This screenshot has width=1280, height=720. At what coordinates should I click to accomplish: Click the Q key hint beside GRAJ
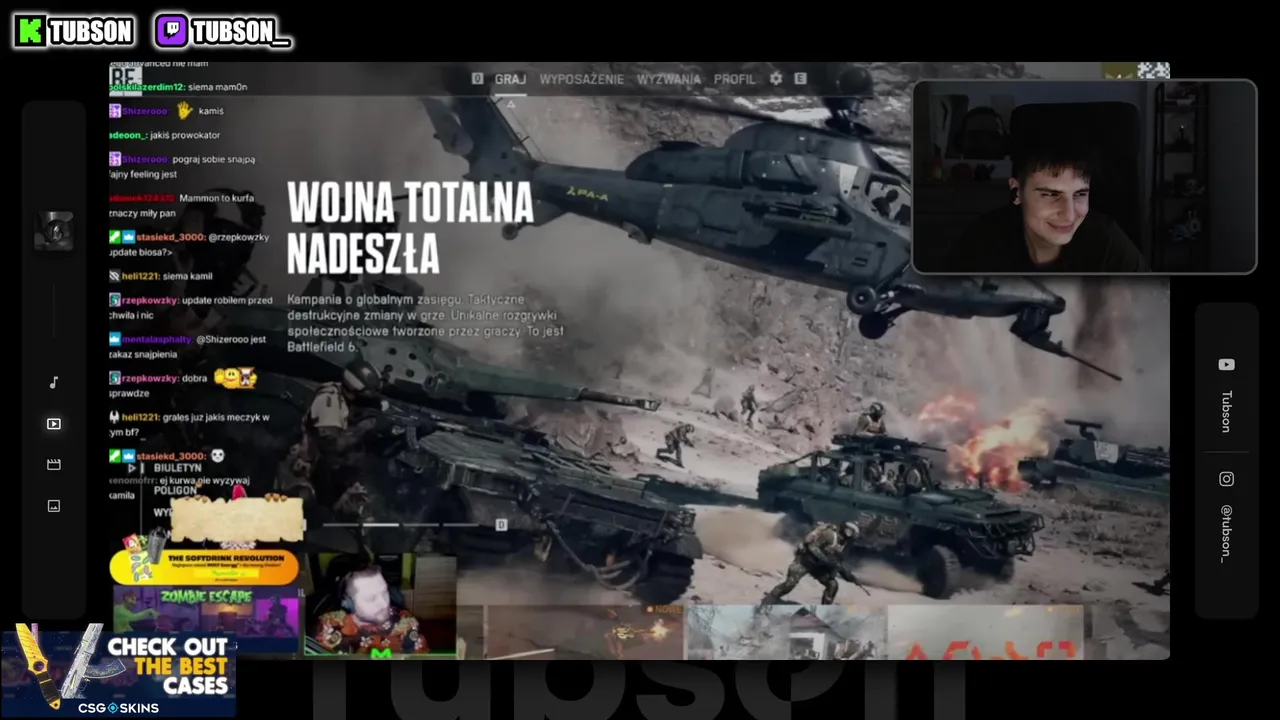[x=477, y=79]
